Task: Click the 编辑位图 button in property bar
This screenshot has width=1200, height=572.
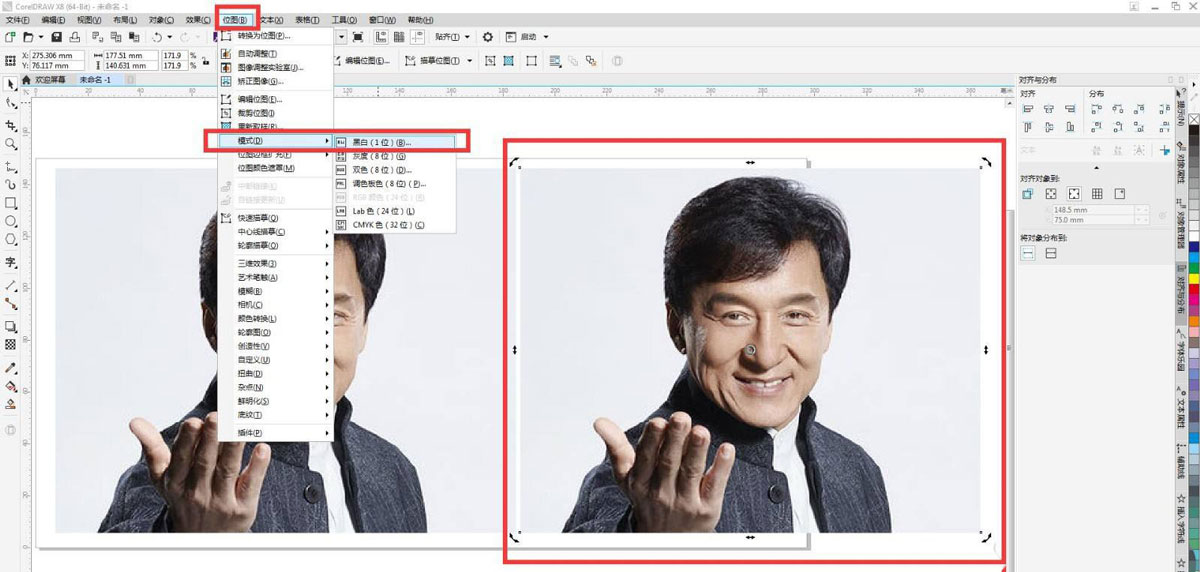Action: coord(366,61)
